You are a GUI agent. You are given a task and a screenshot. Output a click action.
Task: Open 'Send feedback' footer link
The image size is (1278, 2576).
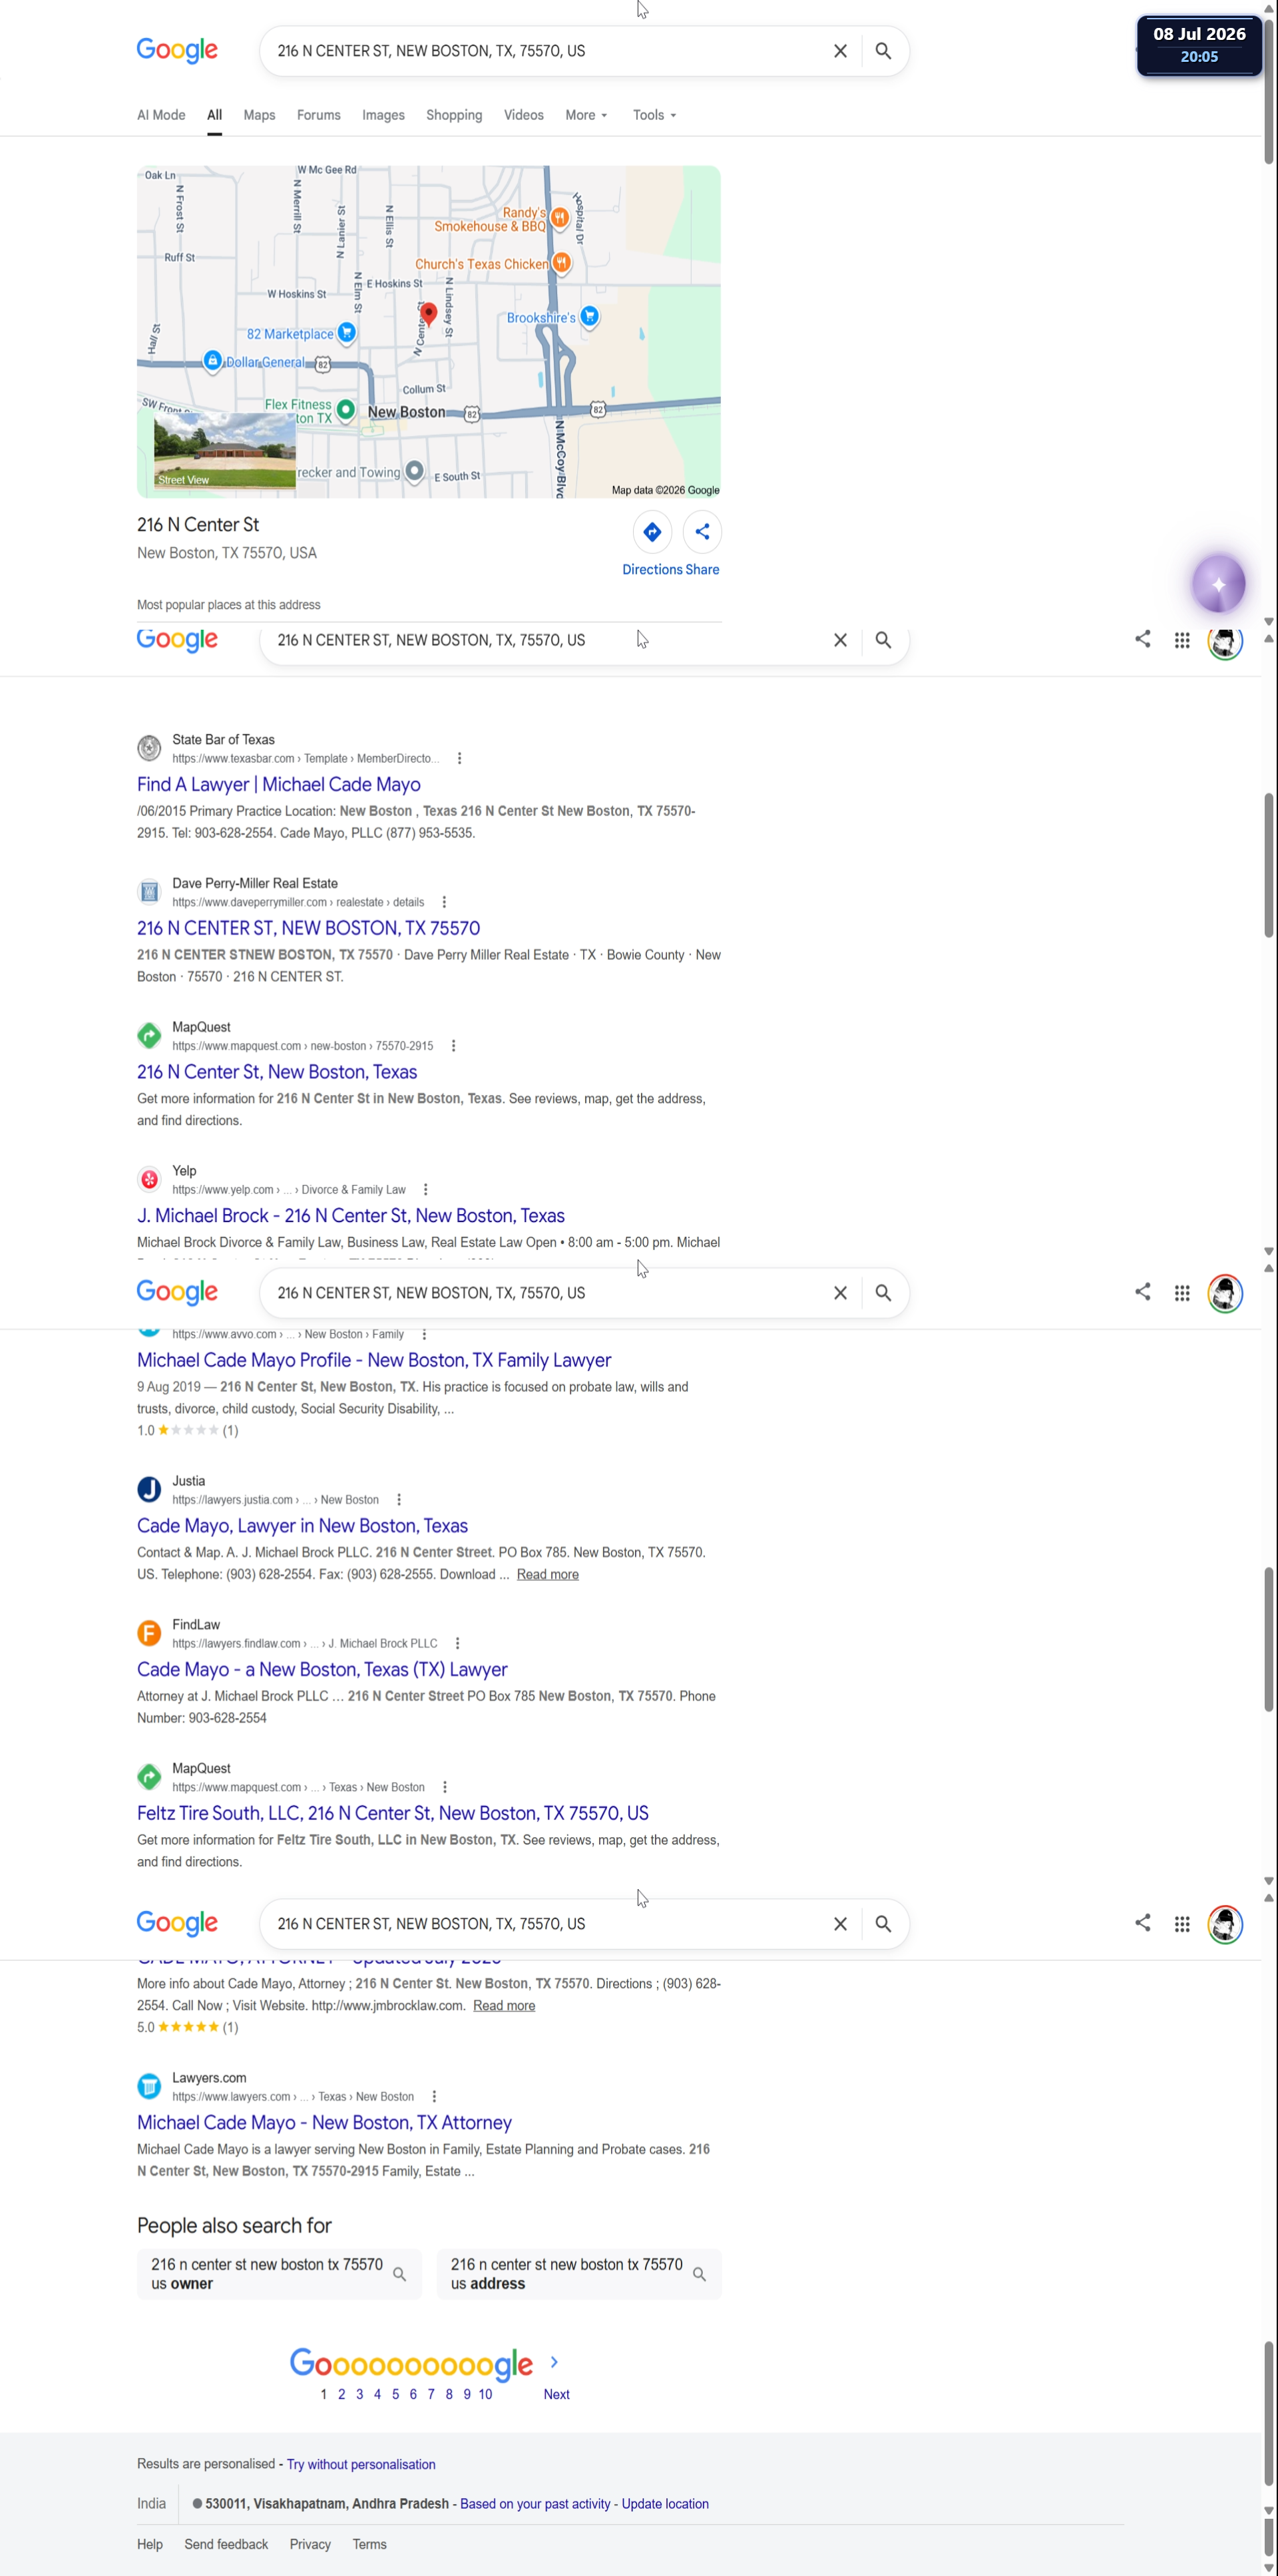226,2544
